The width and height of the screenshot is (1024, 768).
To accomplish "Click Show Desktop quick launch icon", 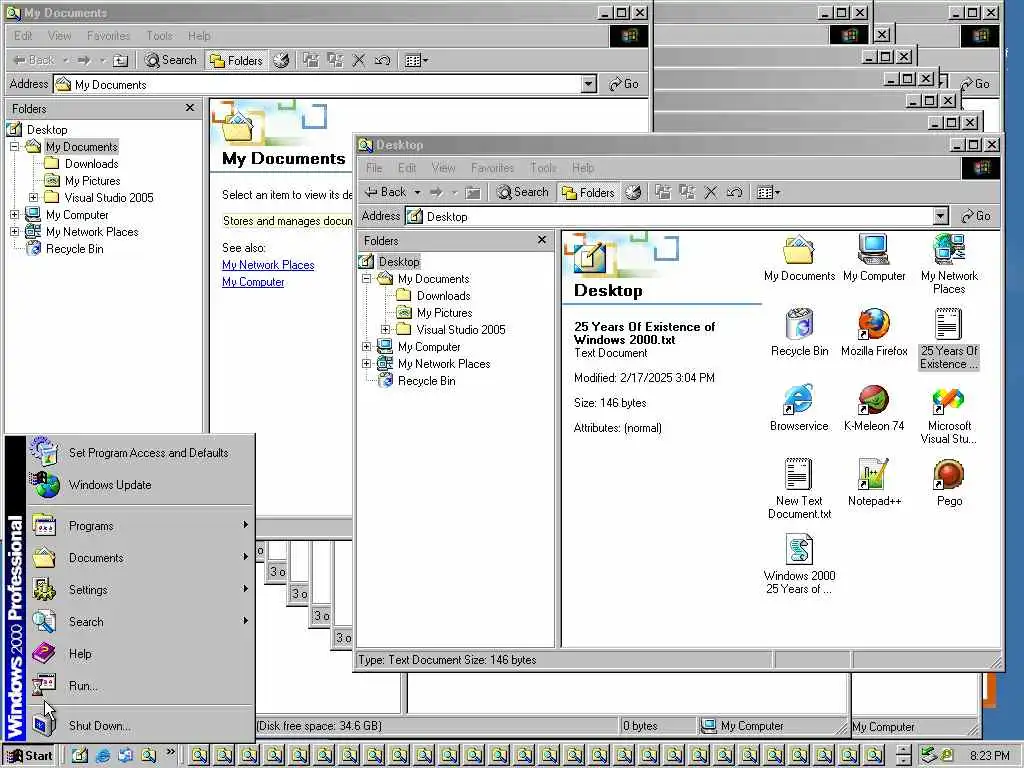I will 79,756.
